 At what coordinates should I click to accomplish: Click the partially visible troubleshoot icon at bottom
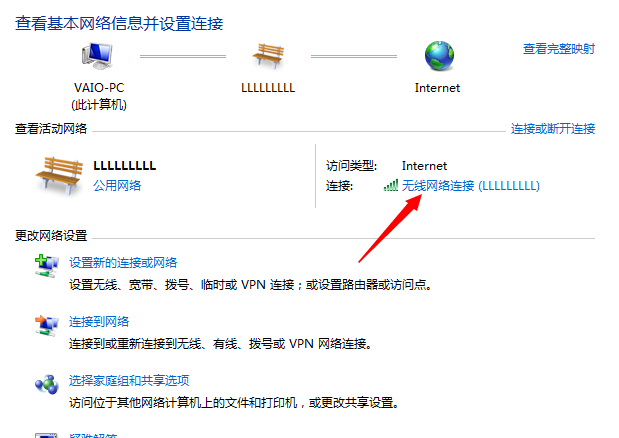pos(46,436)
